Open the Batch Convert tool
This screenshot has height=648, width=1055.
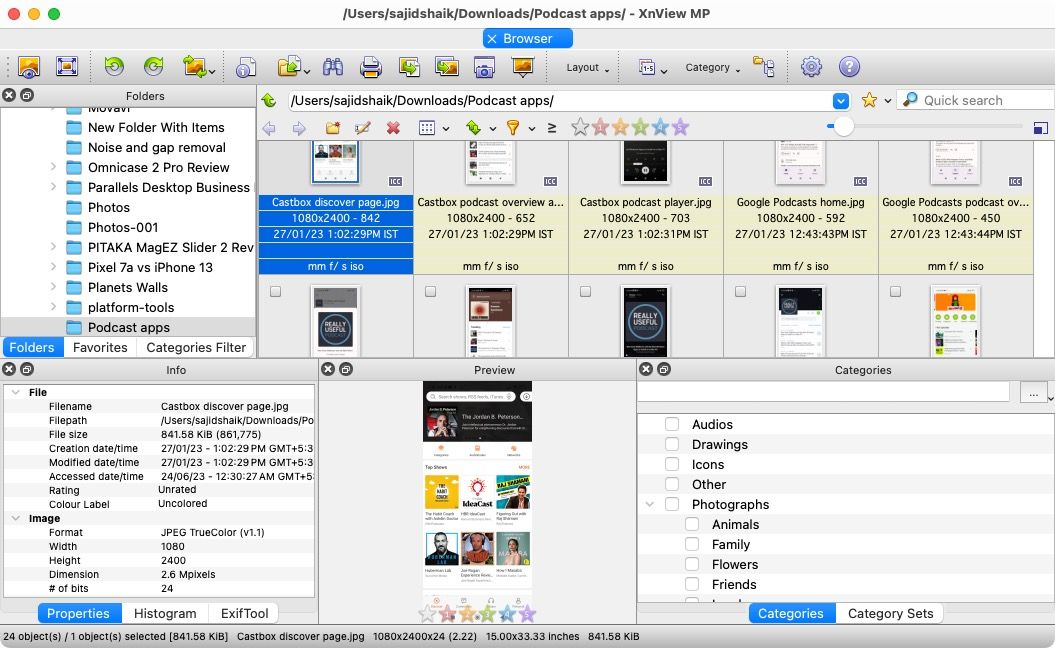tap(193, 67)
